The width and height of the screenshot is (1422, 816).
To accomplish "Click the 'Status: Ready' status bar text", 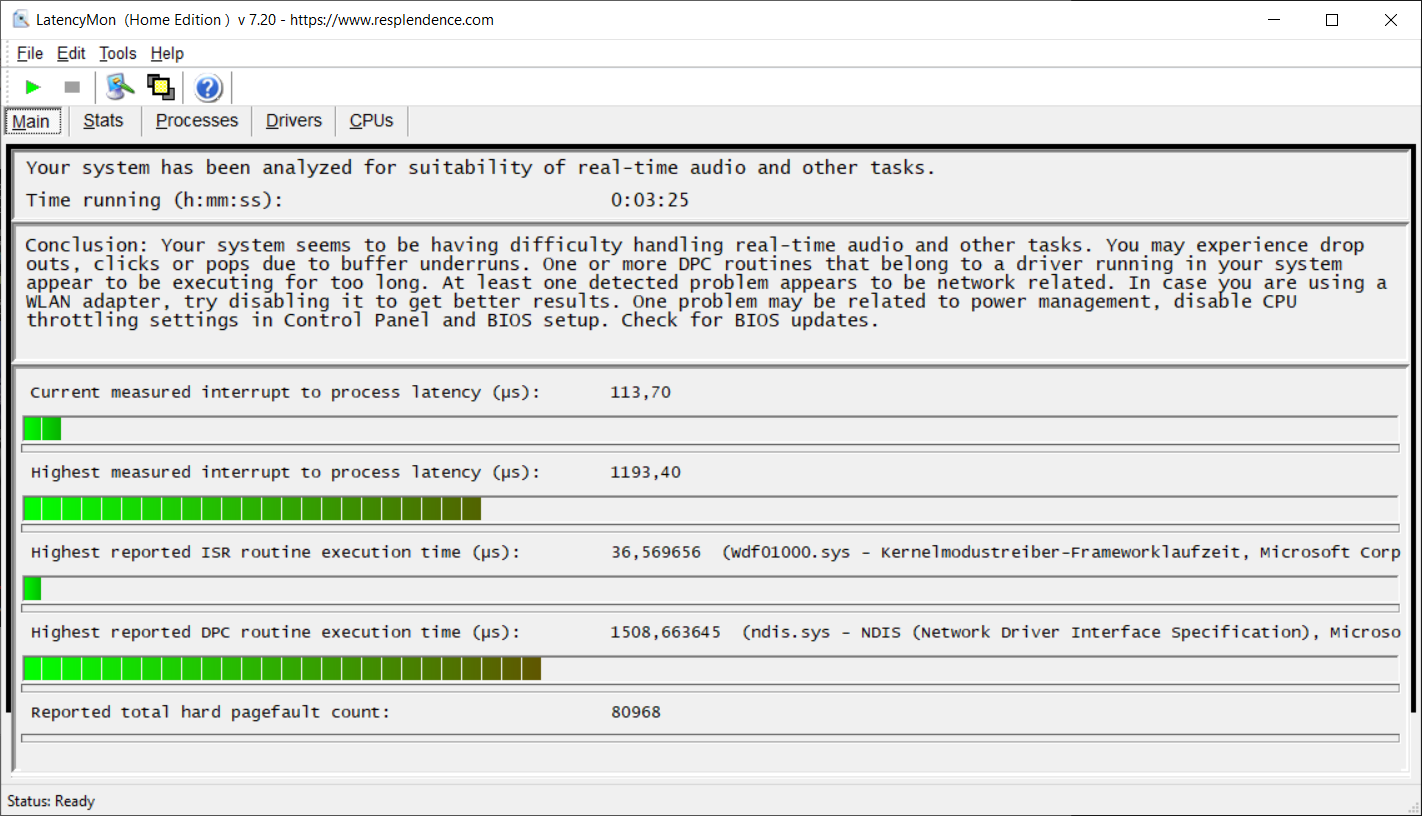I will tap(51, 801).
